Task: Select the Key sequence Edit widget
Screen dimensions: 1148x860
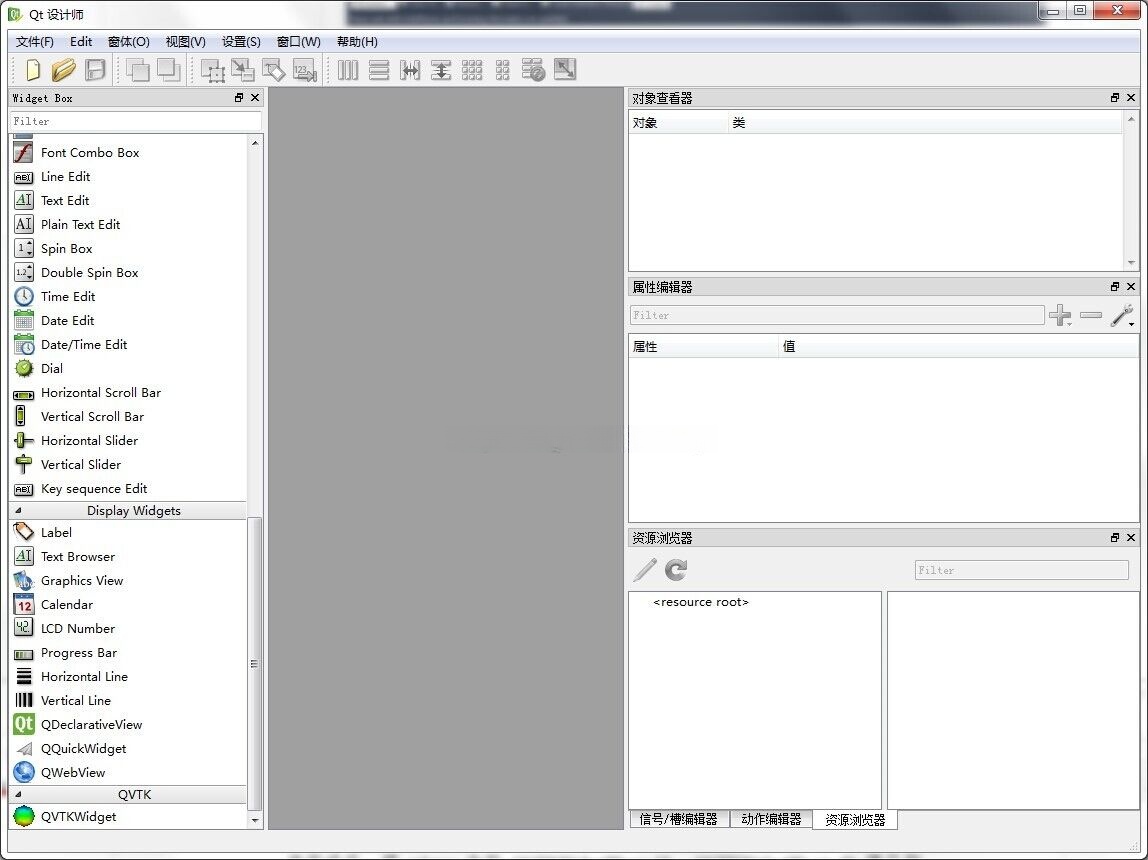Action: point(129,488)
